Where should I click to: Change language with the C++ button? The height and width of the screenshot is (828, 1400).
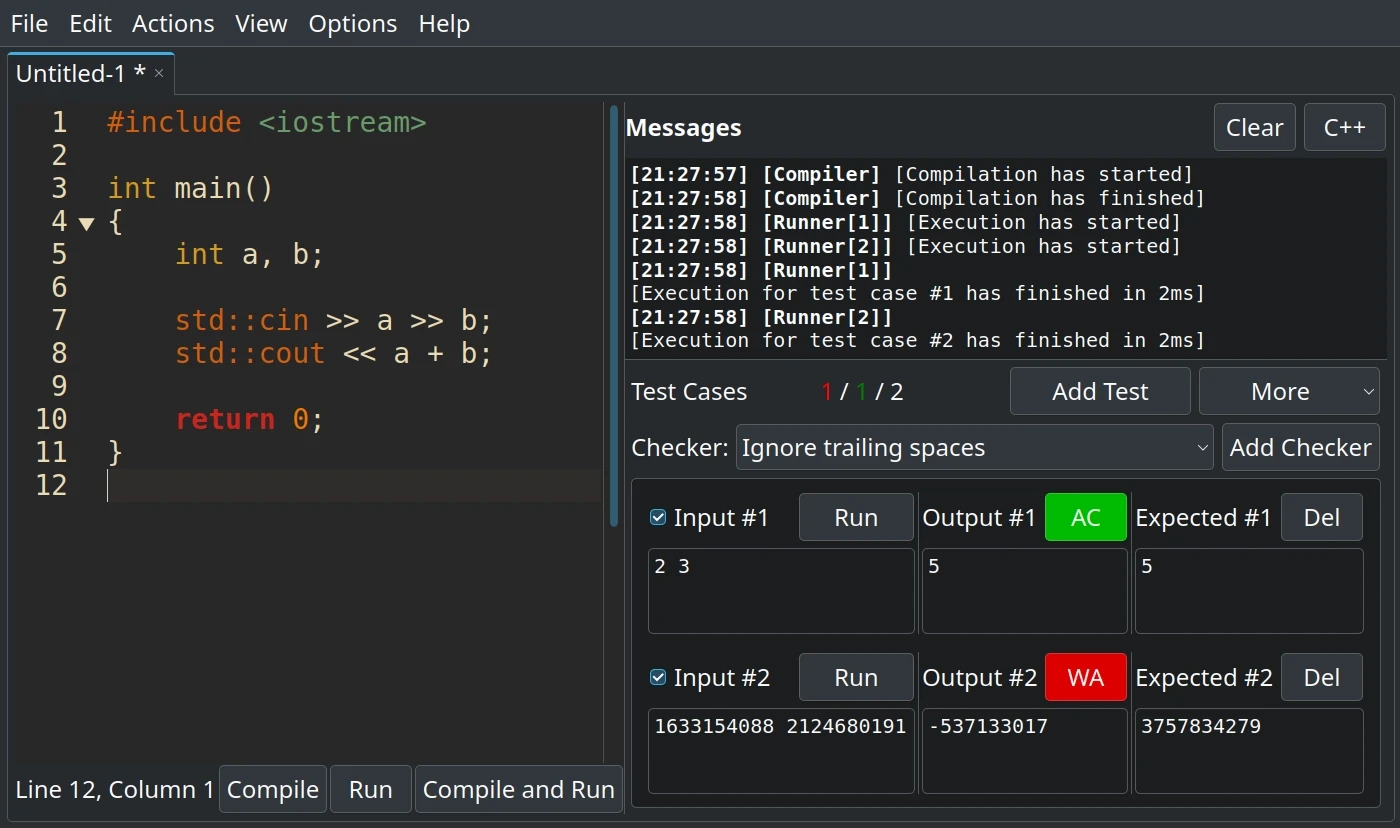(1344, 127)
